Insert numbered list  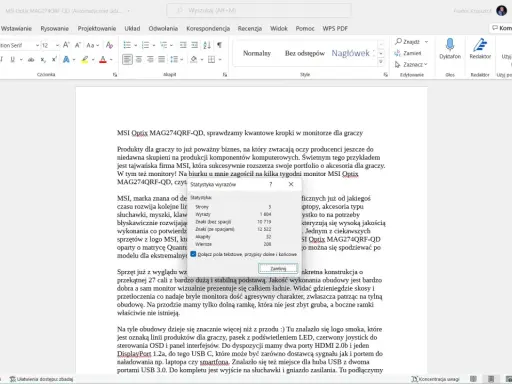click(x=145, y=45)
